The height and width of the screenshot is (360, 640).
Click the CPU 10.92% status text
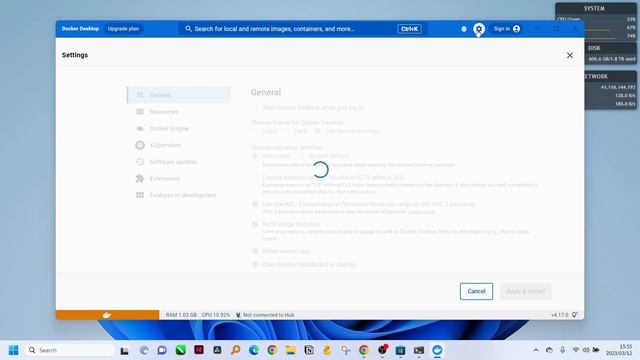(x=216, y=315)
